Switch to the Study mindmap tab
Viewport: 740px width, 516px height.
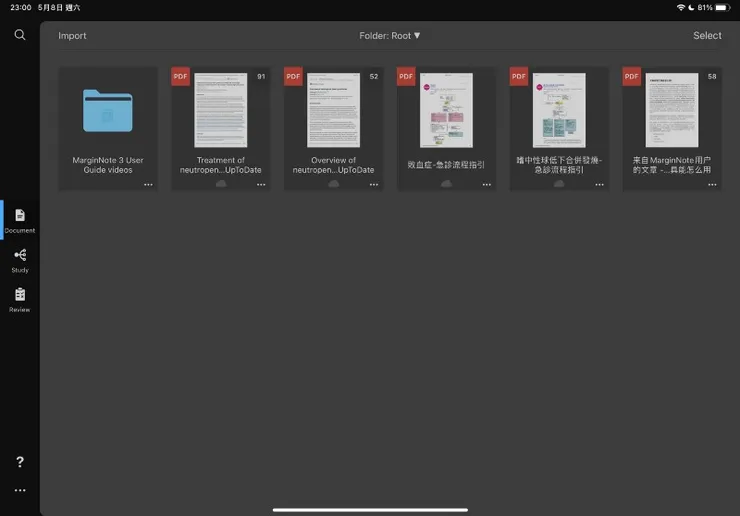pos(20,261)
